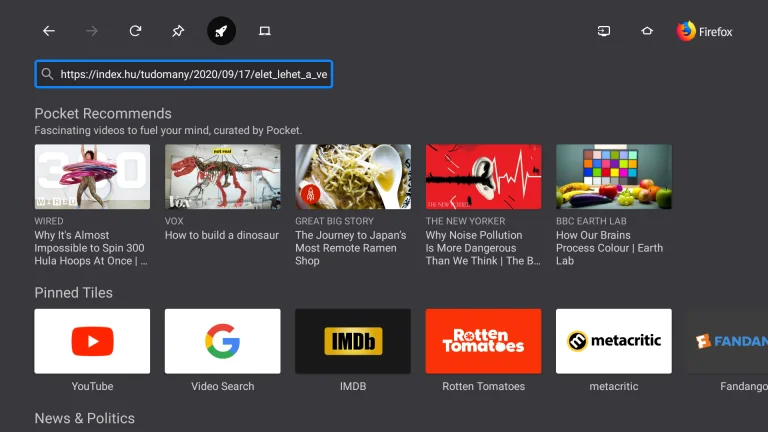
Task: Open the Fandango pinned tile
Action: pyautogui.click(x=727, y=341)
